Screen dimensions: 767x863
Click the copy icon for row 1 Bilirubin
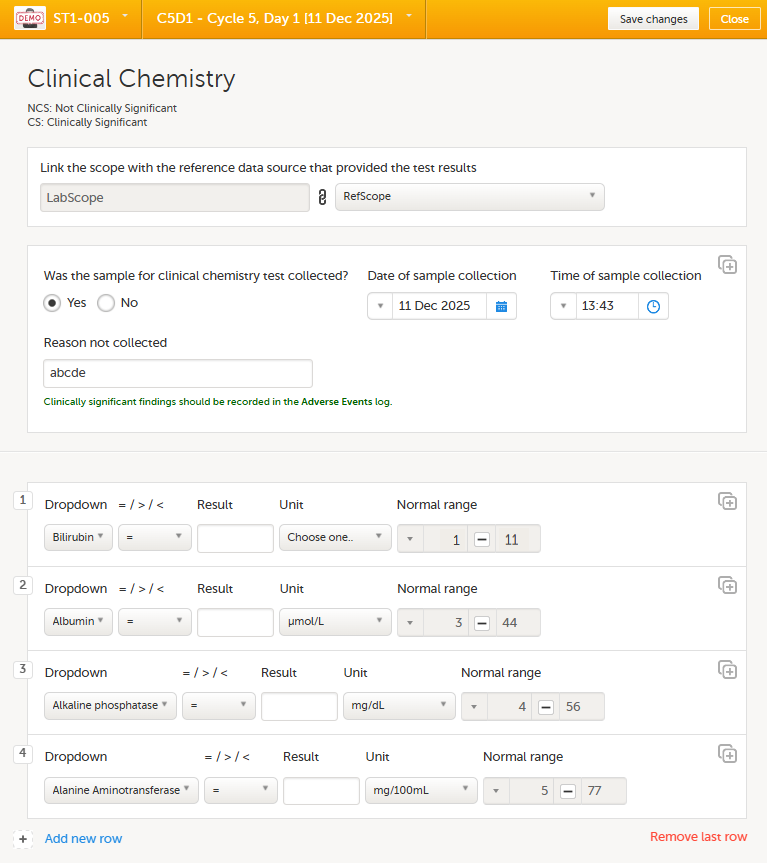(x=727, y=502)
